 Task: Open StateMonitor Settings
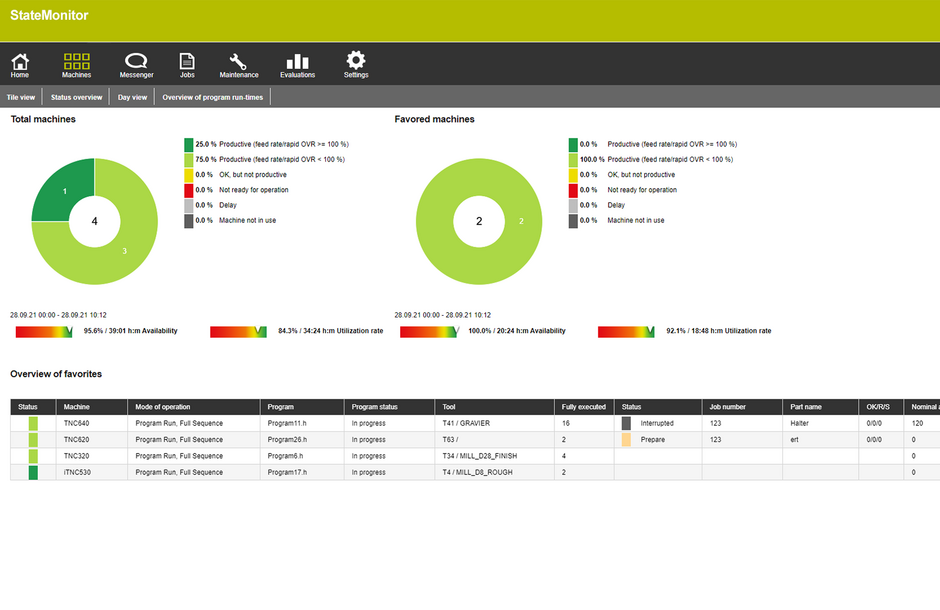(356, 63)
